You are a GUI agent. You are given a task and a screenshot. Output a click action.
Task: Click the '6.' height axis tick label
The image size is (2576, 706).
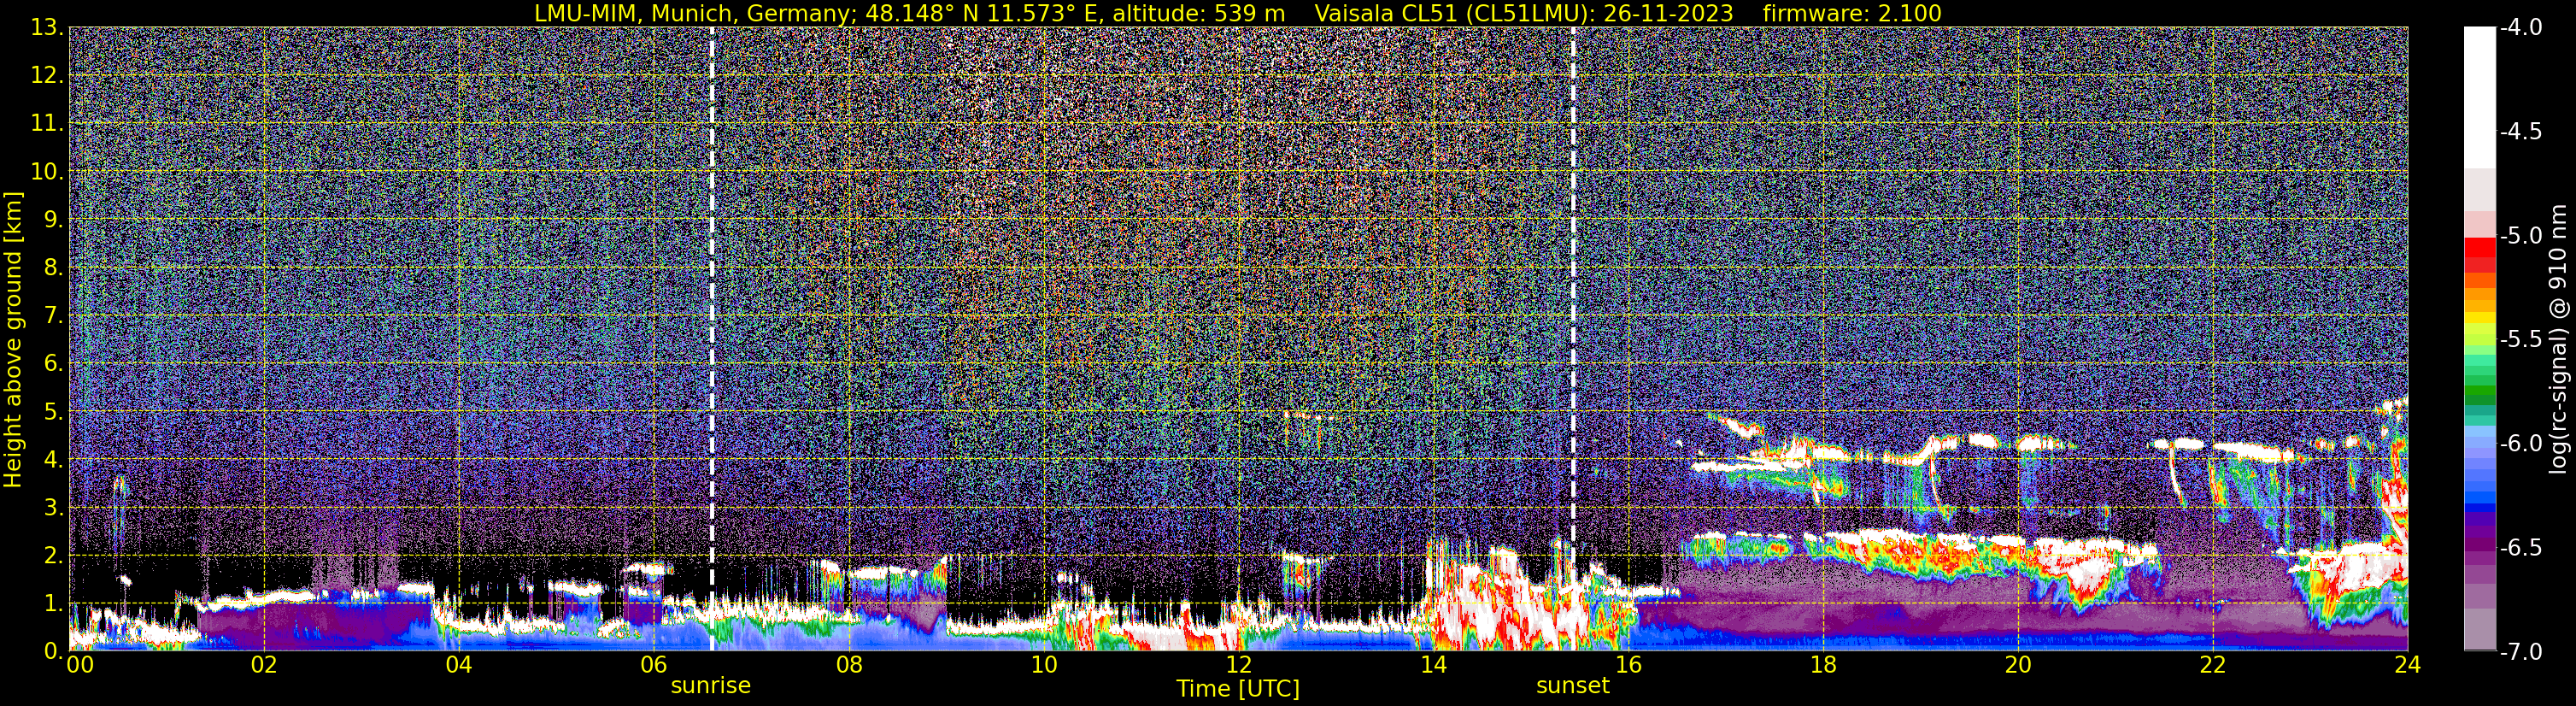[53, 364]
